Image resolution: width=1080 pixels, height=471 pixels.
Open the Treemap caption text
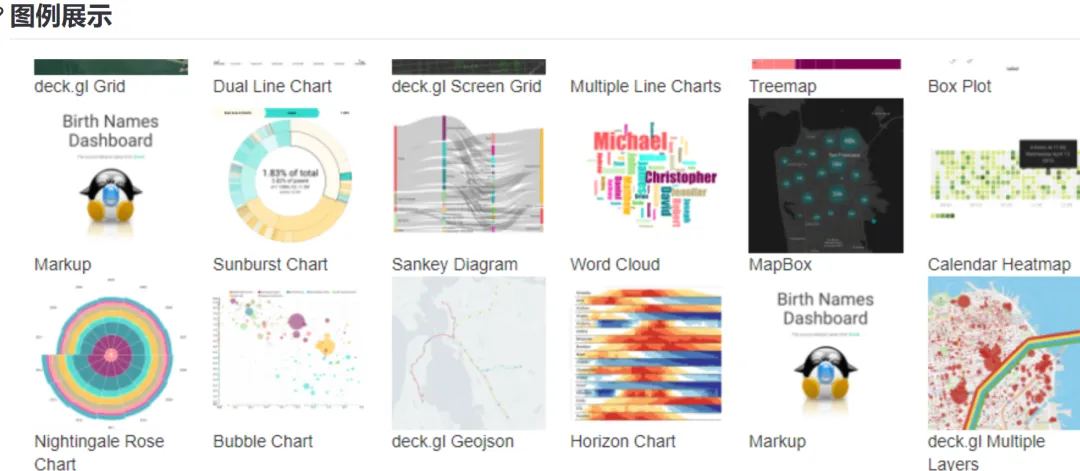pos(783,87)
